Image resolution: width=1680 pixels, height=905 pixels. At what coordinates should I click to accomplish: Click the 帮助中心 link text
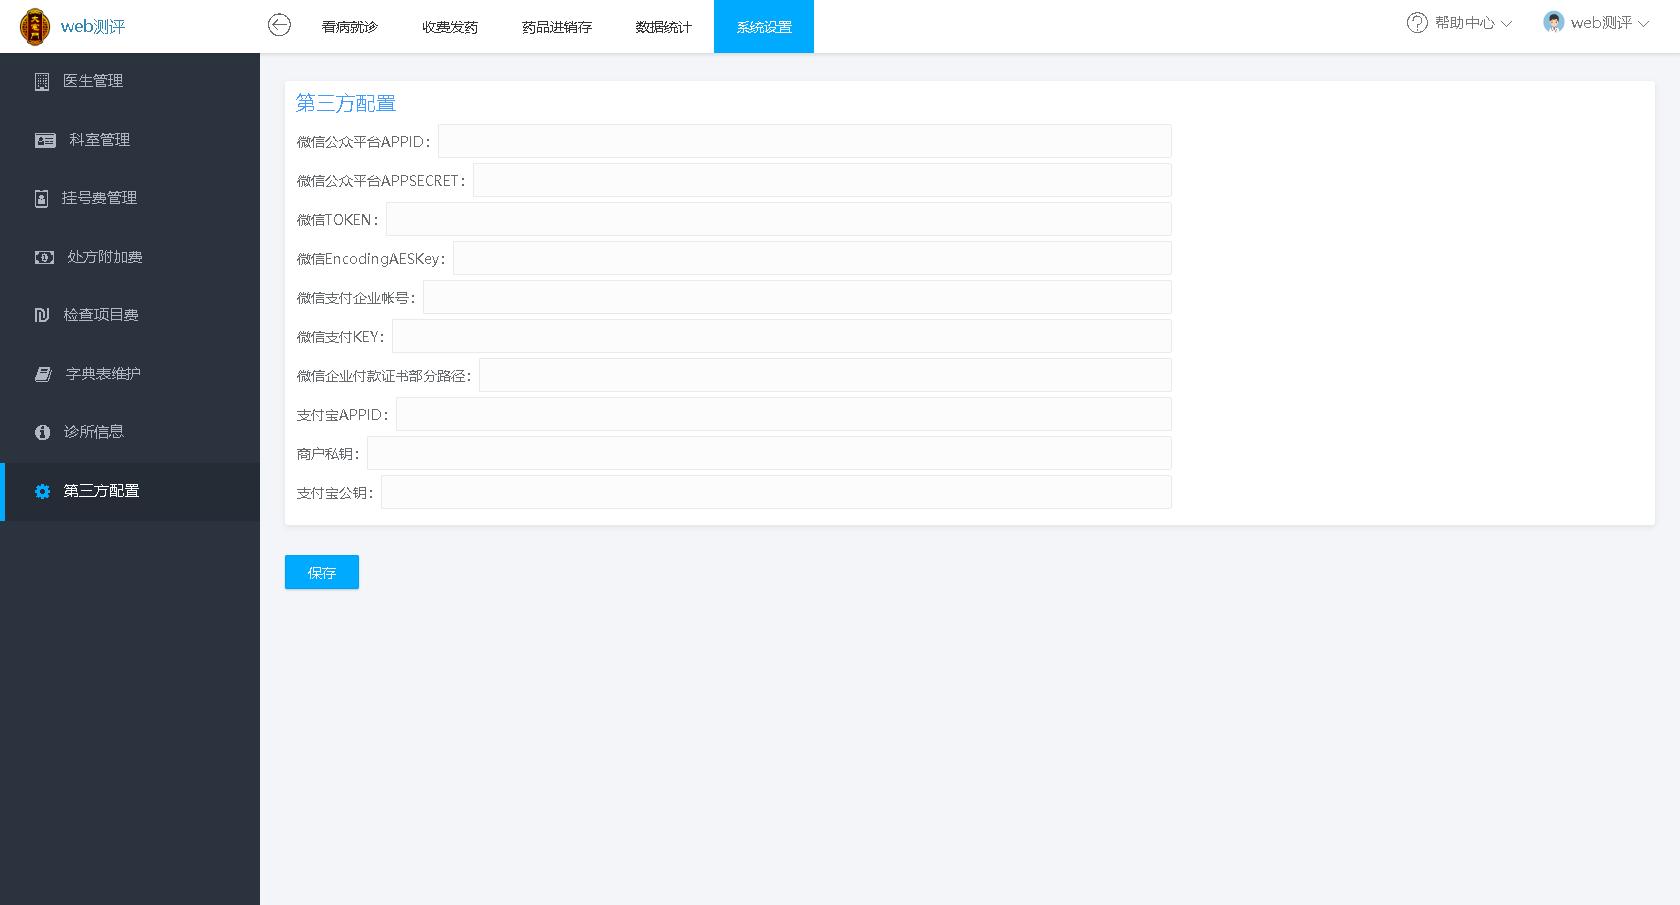point(1465,23)
